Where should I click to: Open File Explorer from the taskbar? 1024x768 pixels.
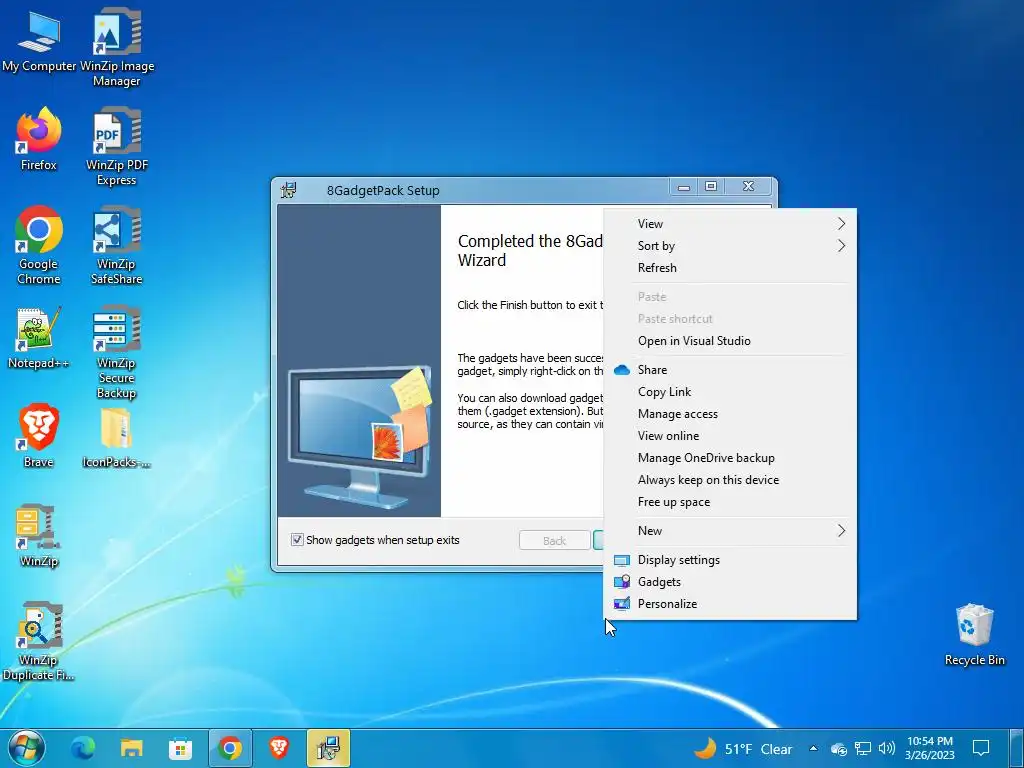(x=131, y=748)
